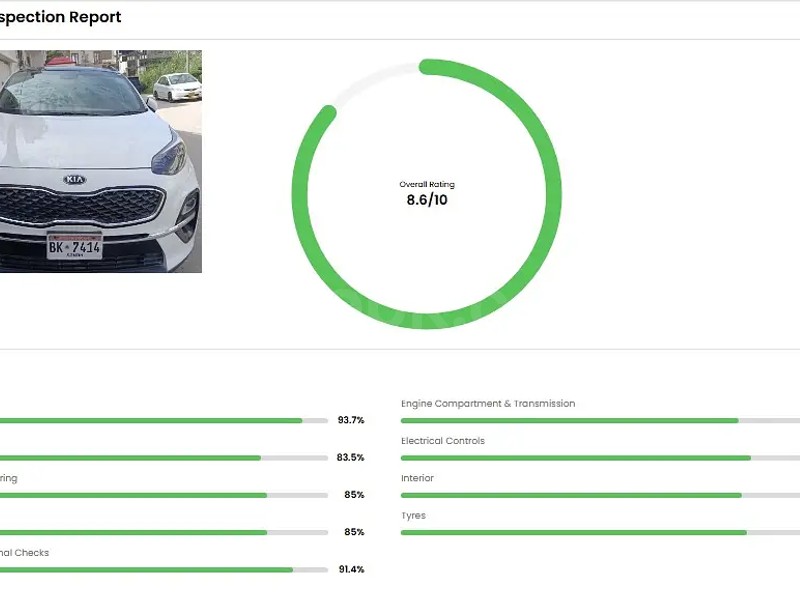Image resolution: width=800 pixels, height=600 pixels.
Task: Open the Engine Compartment & Transmission section
Action: [x=487, y=403]
